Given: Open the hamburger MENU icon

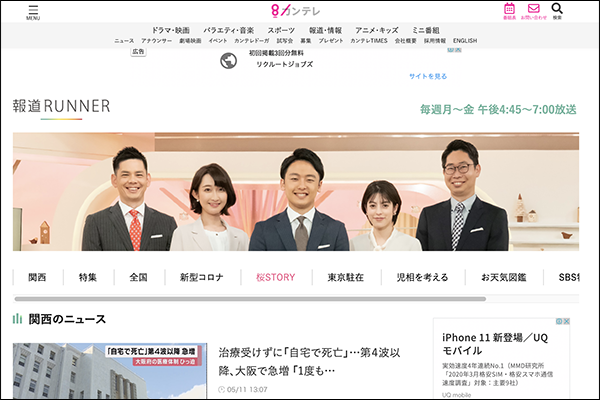Looking at the screenshot, I should 33,12.
